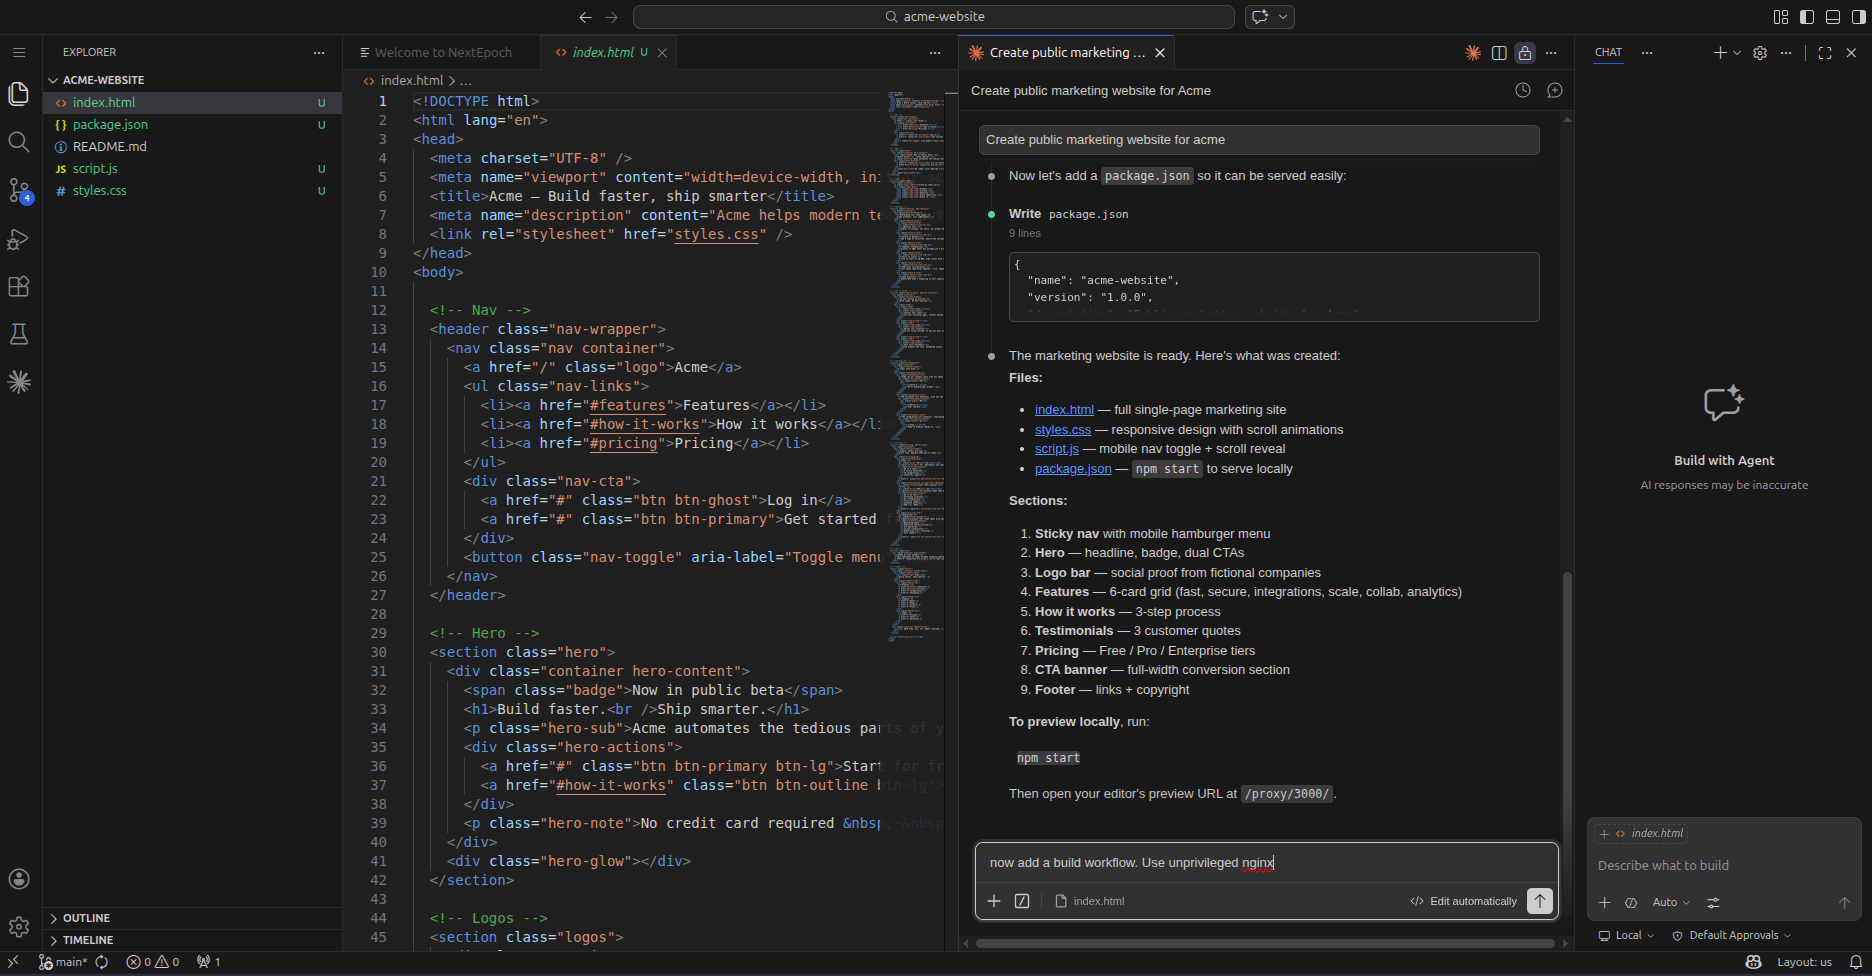1872x976 pixels.
Task: Open the package.json link in the response
Action: (x=1073, y=469)
